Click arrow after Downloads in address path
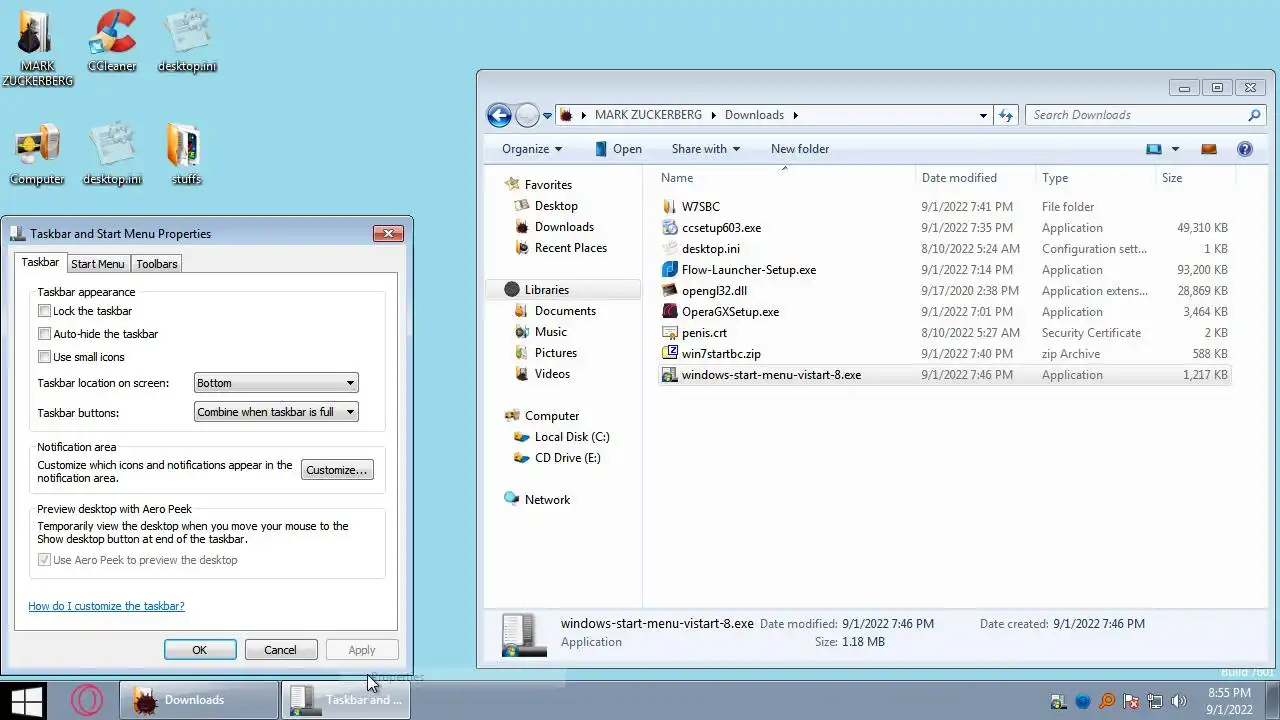Screen dimensions: 1280x720 [x=796, y=115]
